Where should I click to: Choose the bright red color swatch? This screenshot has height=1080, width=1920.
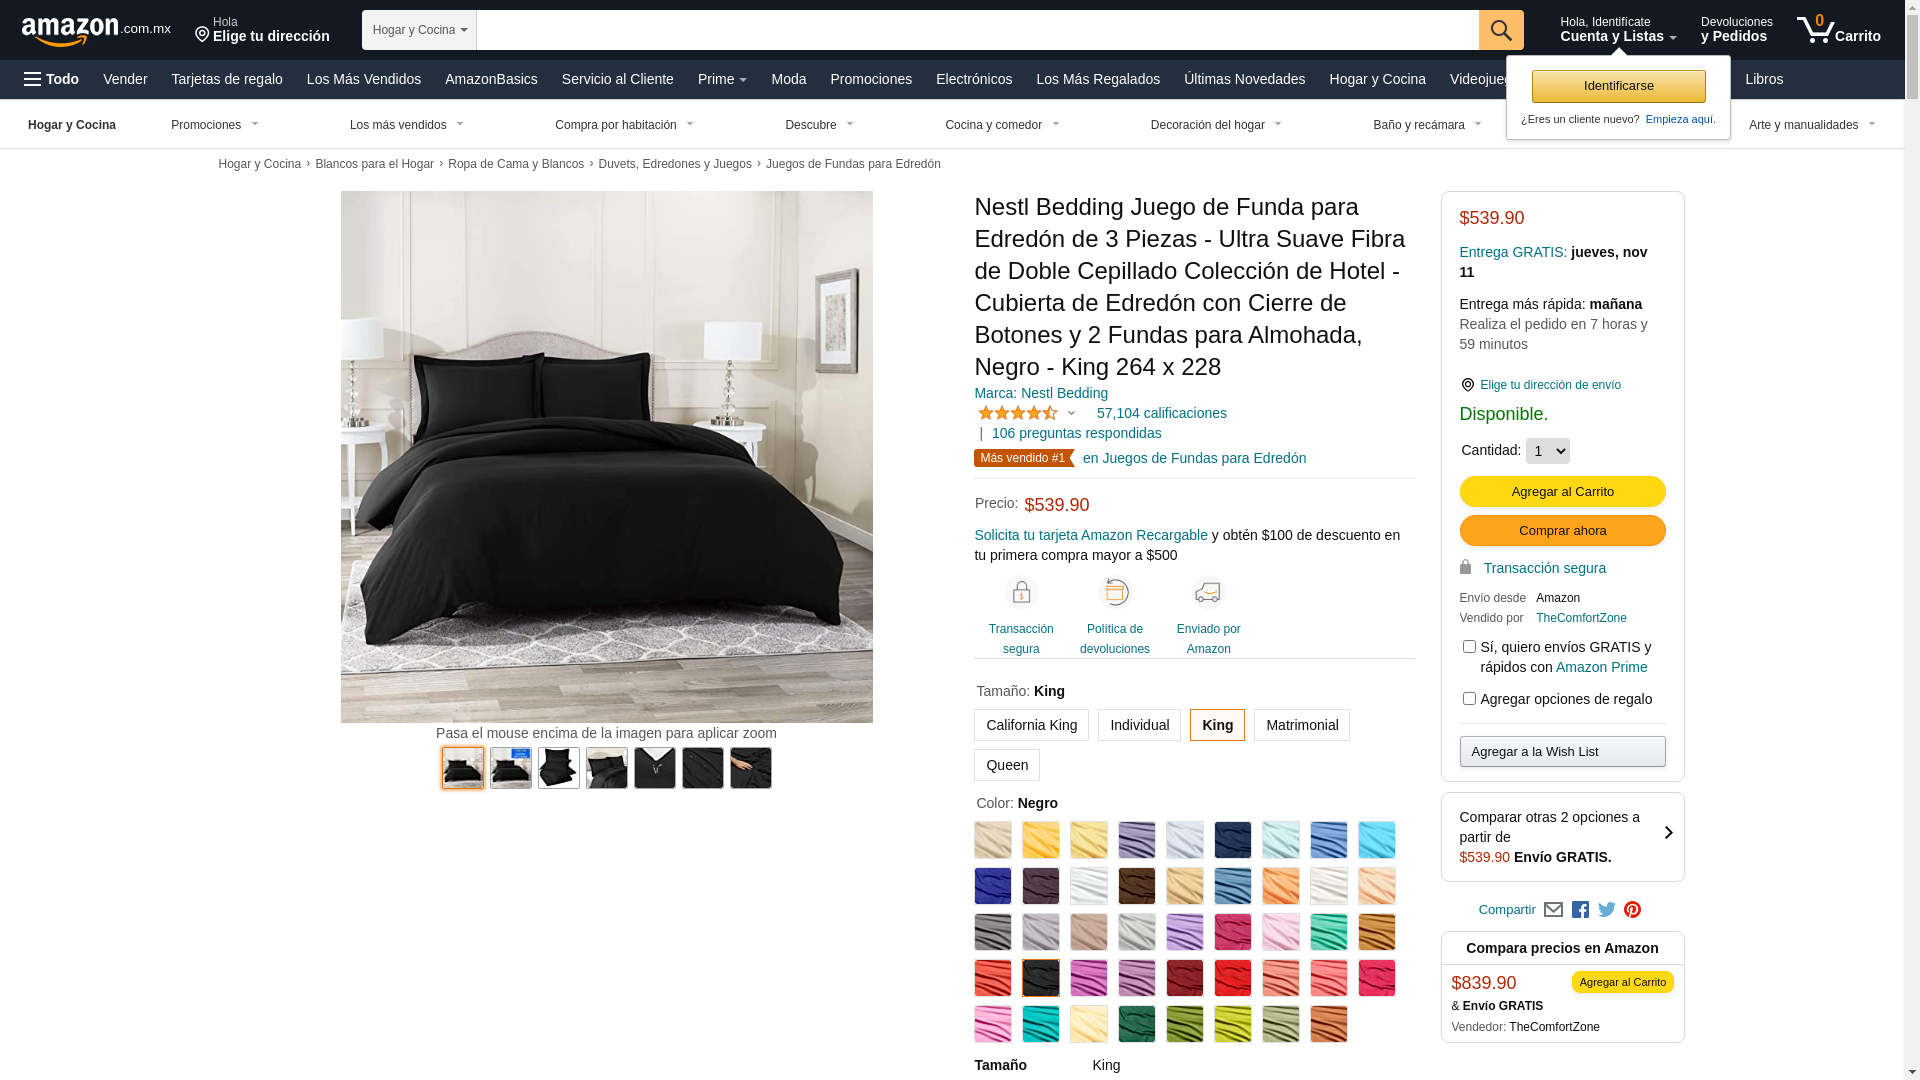(1233, 978)
